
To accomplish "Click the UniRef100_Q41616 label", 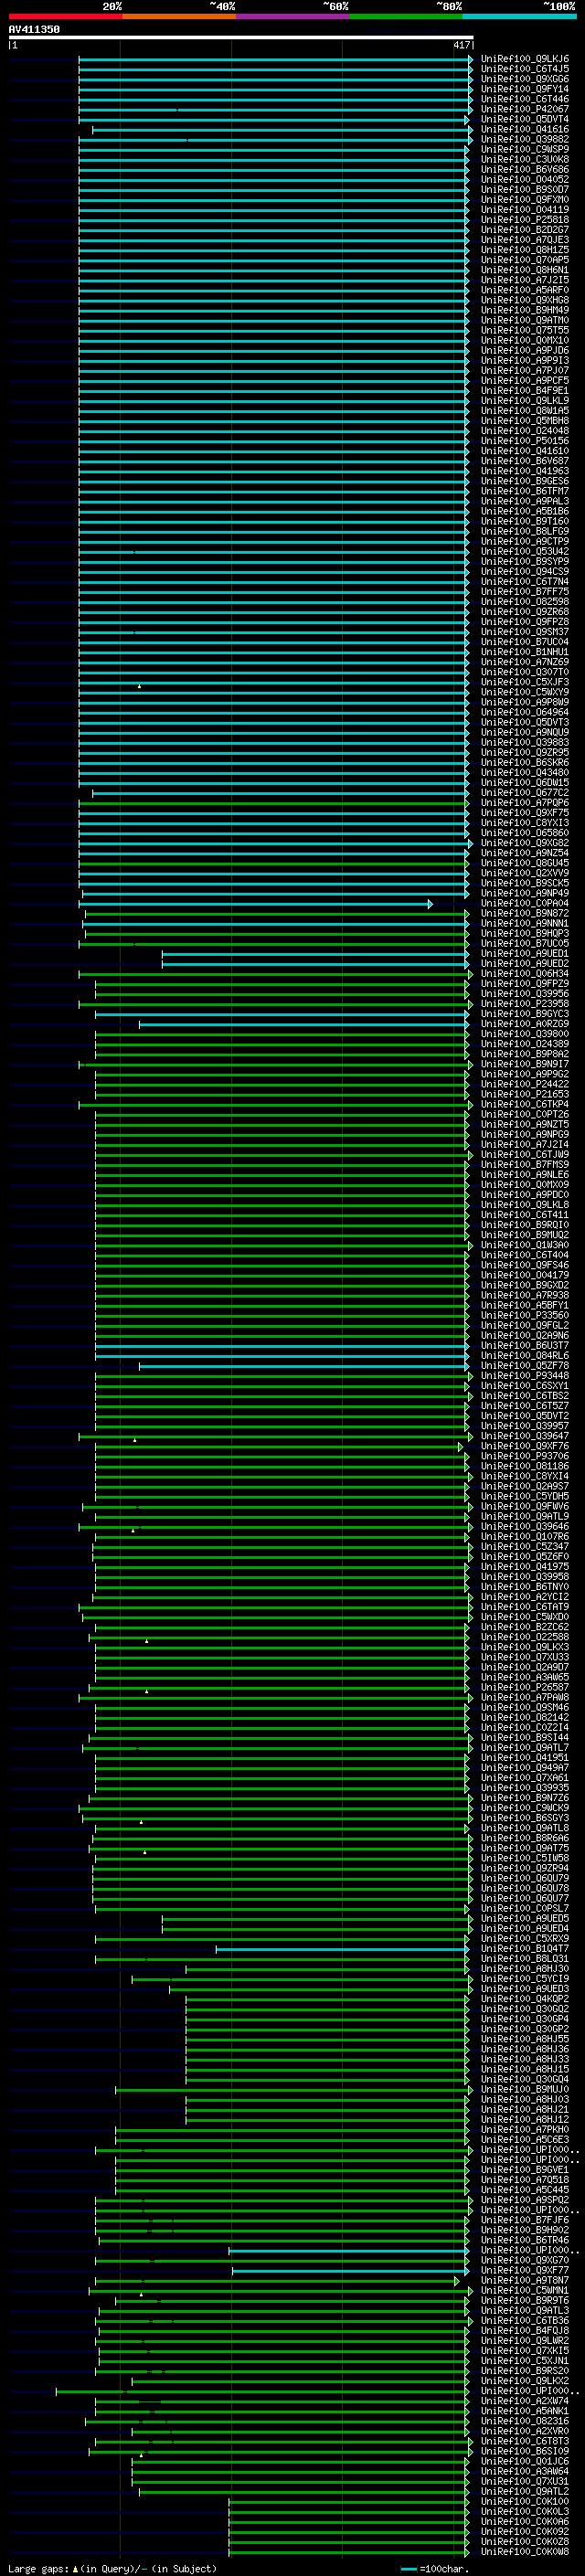I will [x=525, y=129].
